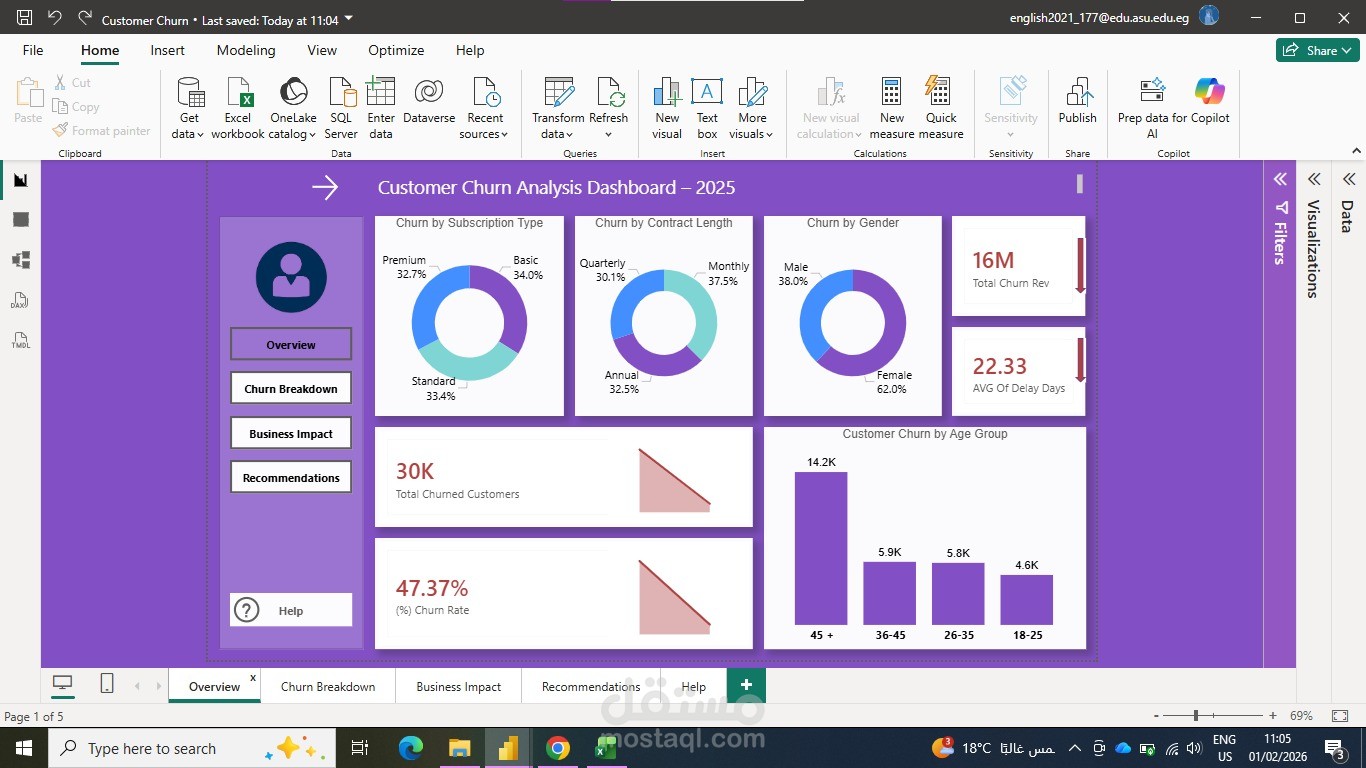The image size is (1366, 768).
Task: Select the Model view in left sidebar
Action: pos(21,259)
